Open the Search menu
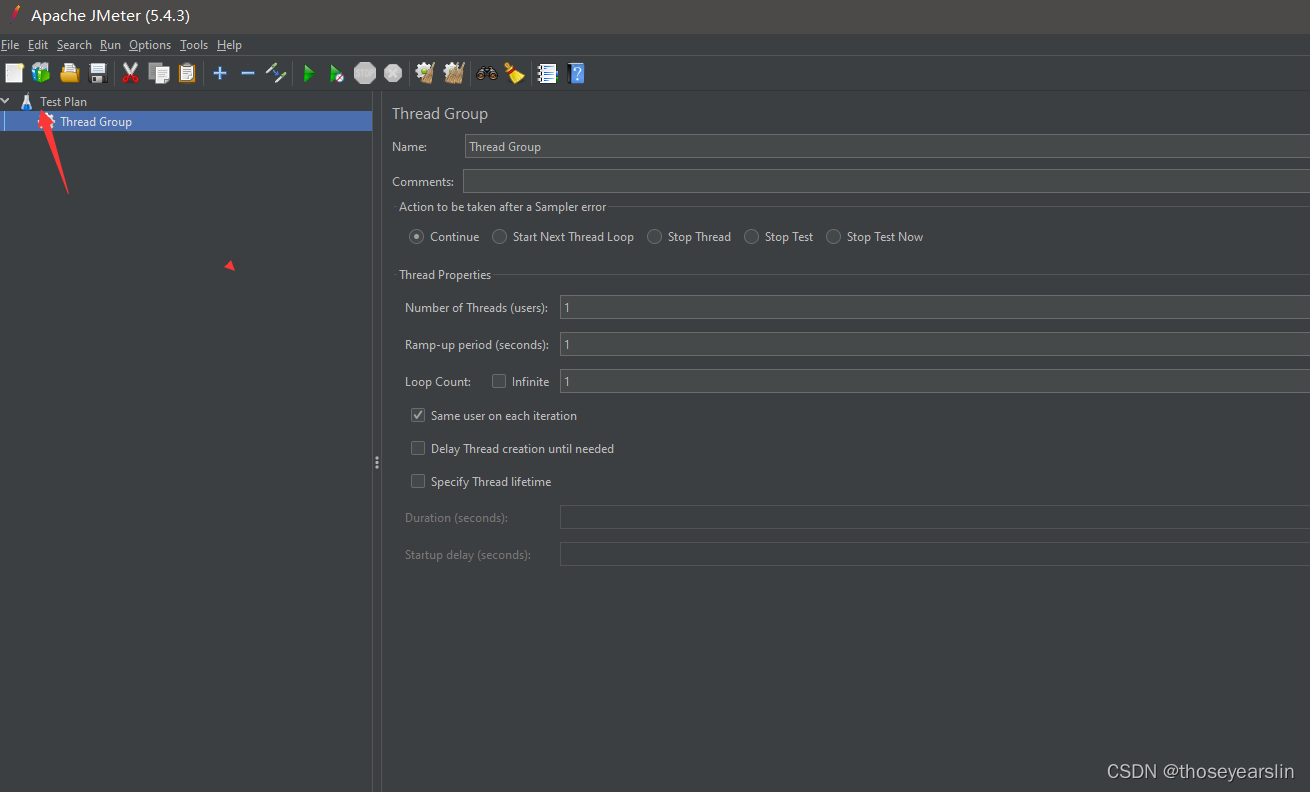The image size is (1310, 792). click(x=74, y=45)
